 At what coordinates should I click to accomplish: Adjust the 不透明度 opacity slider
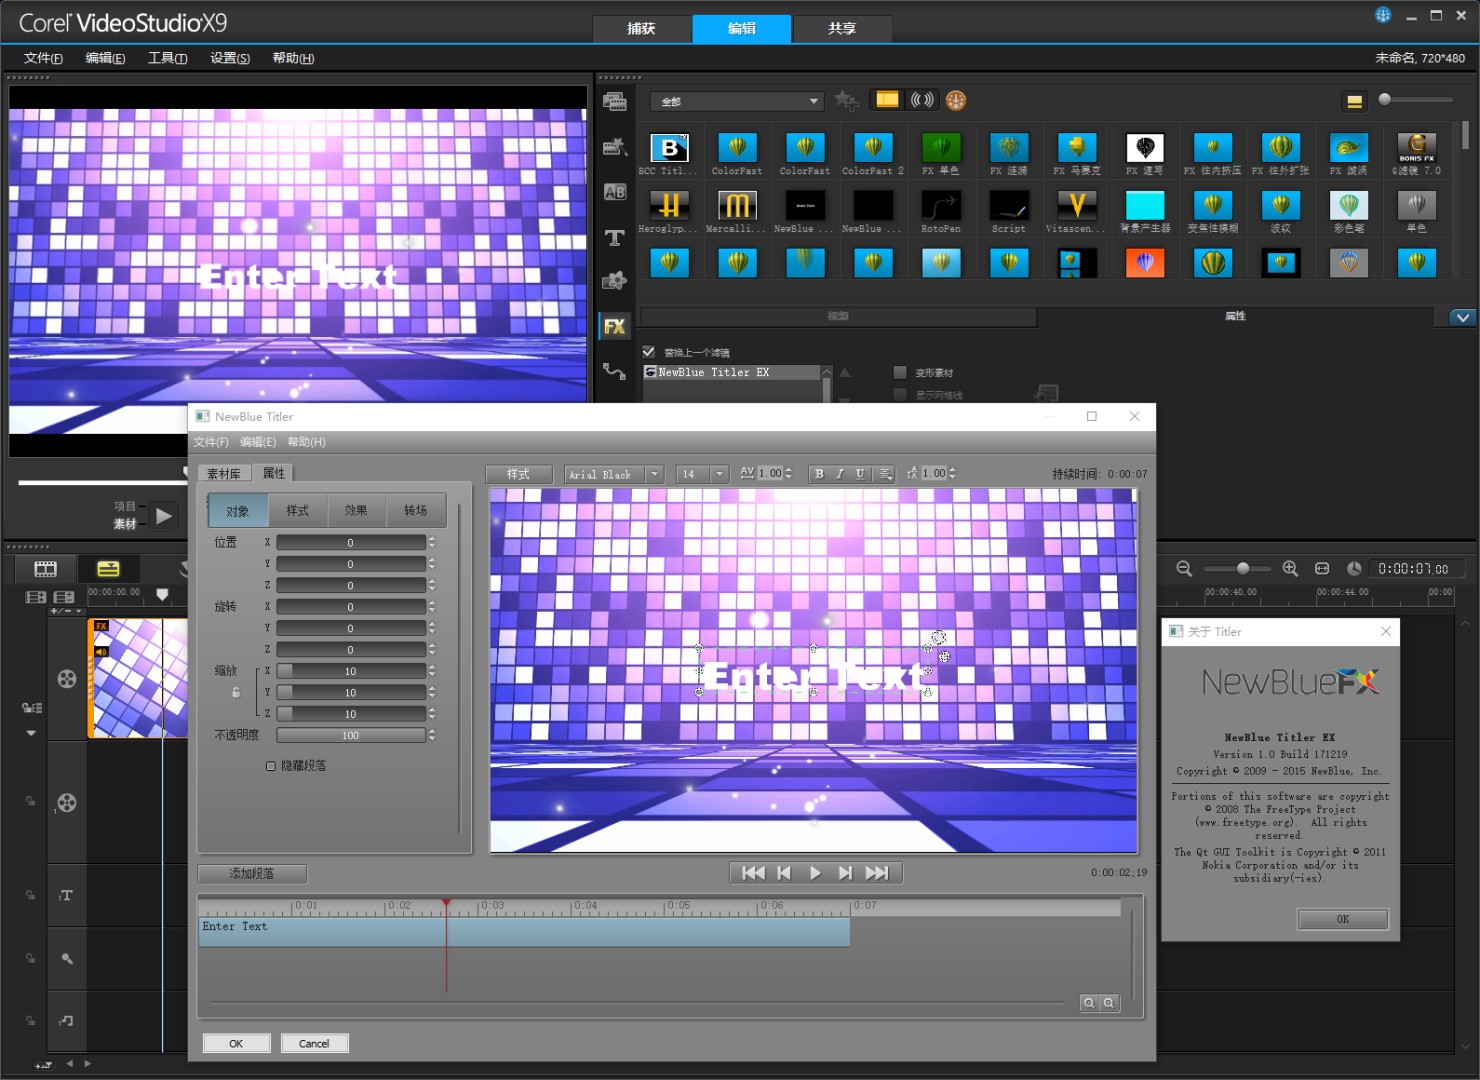pyautogui.click(x=351, y=735)
